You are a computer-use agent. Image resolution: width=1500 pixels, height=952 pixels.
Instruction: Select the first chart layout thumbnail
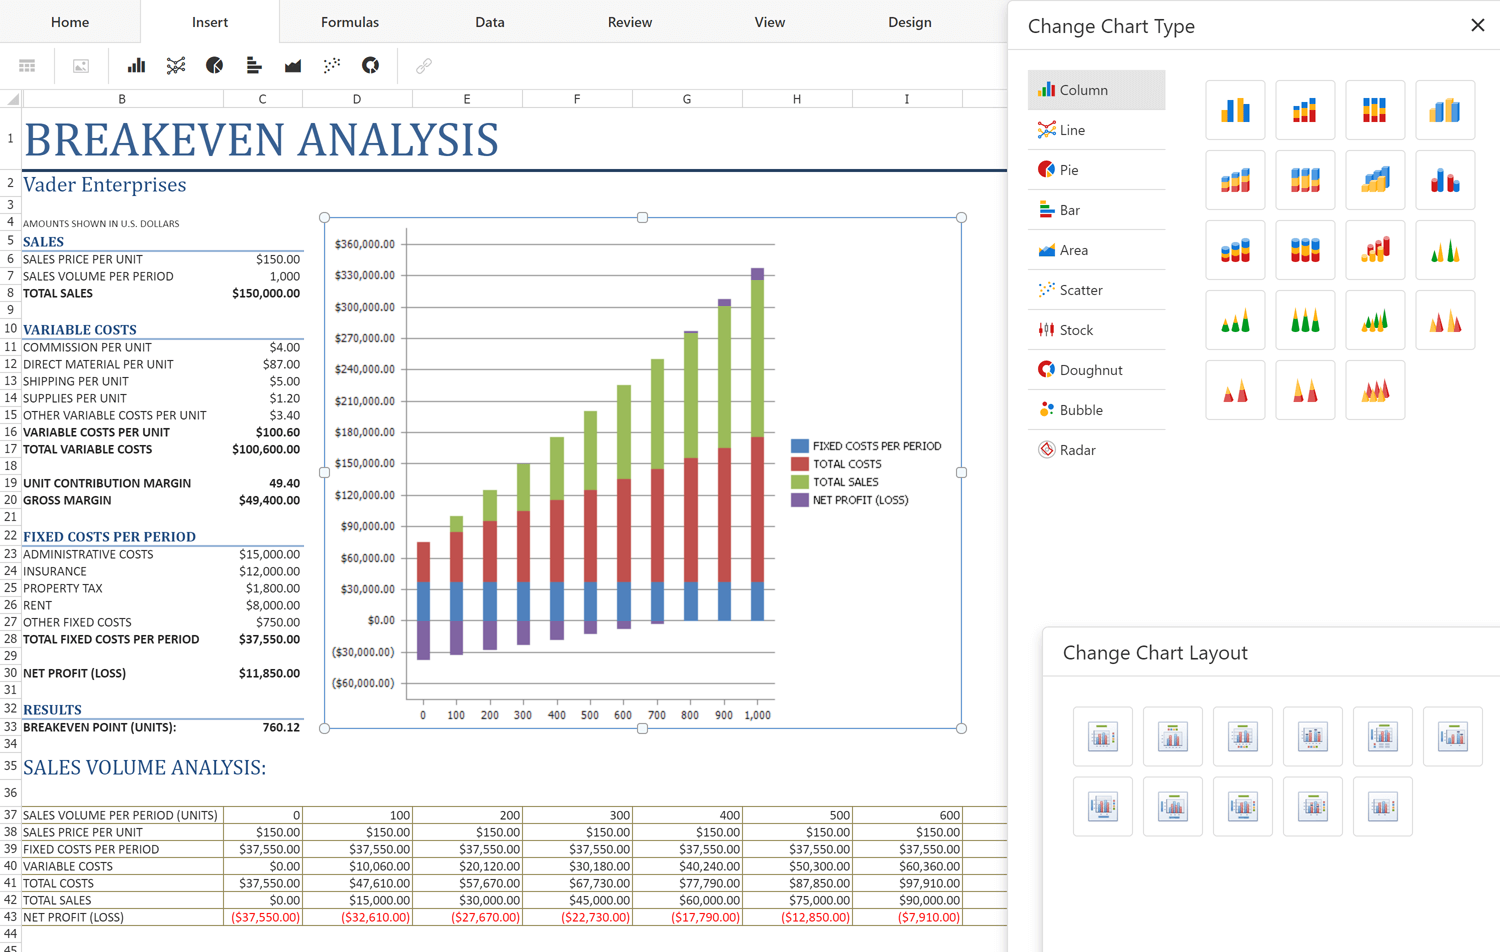tap(1102, 737)
